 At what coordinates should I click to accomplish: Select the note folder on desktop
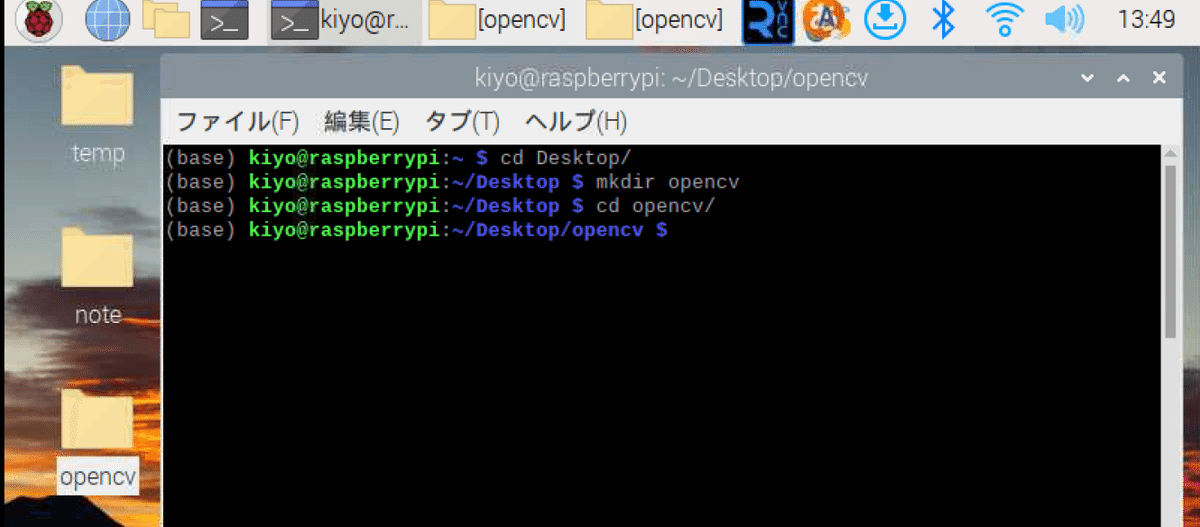97,260
